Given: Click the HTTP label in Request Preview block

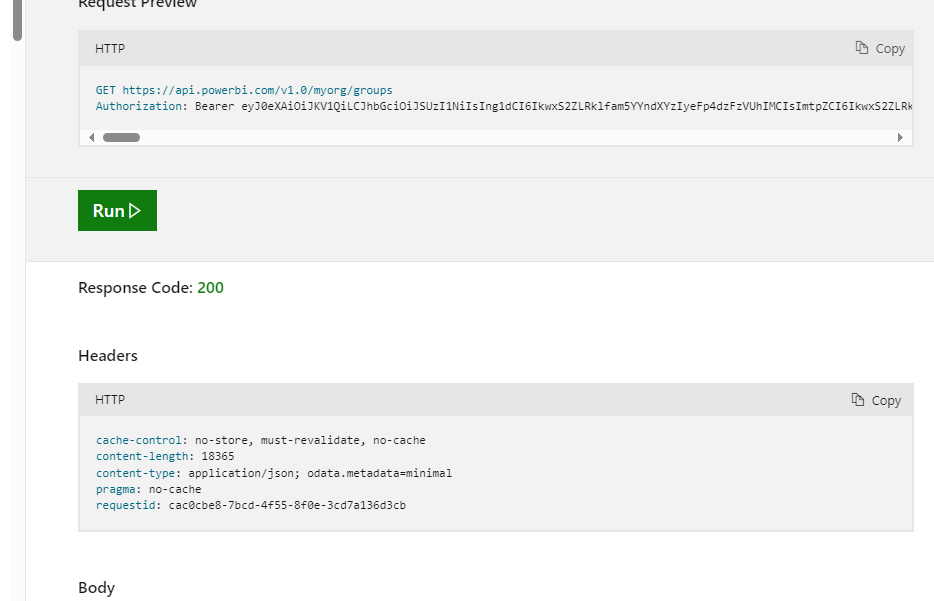Looking at the screenshot, I should tap(110, 48).
